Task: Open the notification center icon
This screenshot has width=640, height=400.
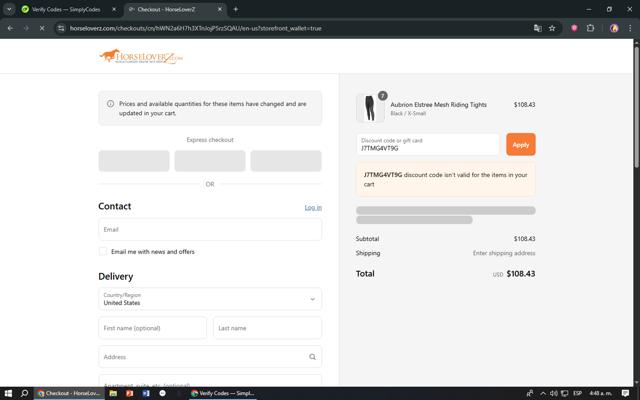Action: [x=625, y=393]
